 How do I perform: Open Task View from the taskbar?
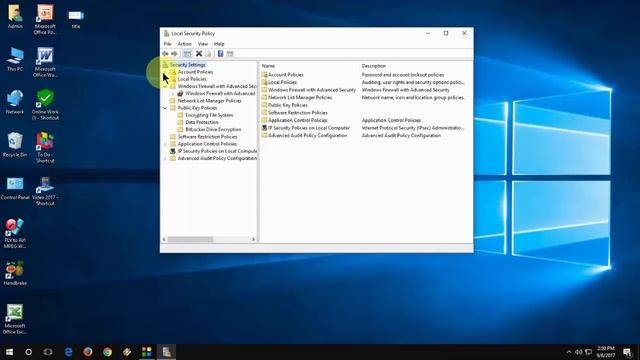(x=48, y=352)
